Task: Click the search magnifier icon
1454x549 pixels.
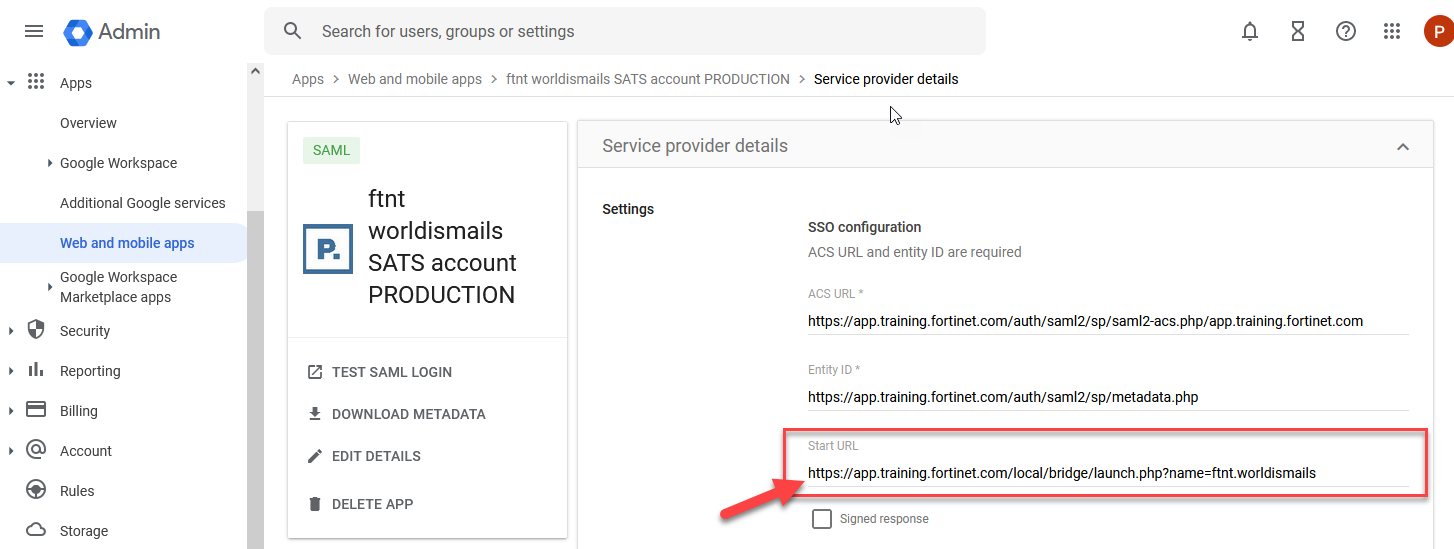Action: tap(292, 31)
